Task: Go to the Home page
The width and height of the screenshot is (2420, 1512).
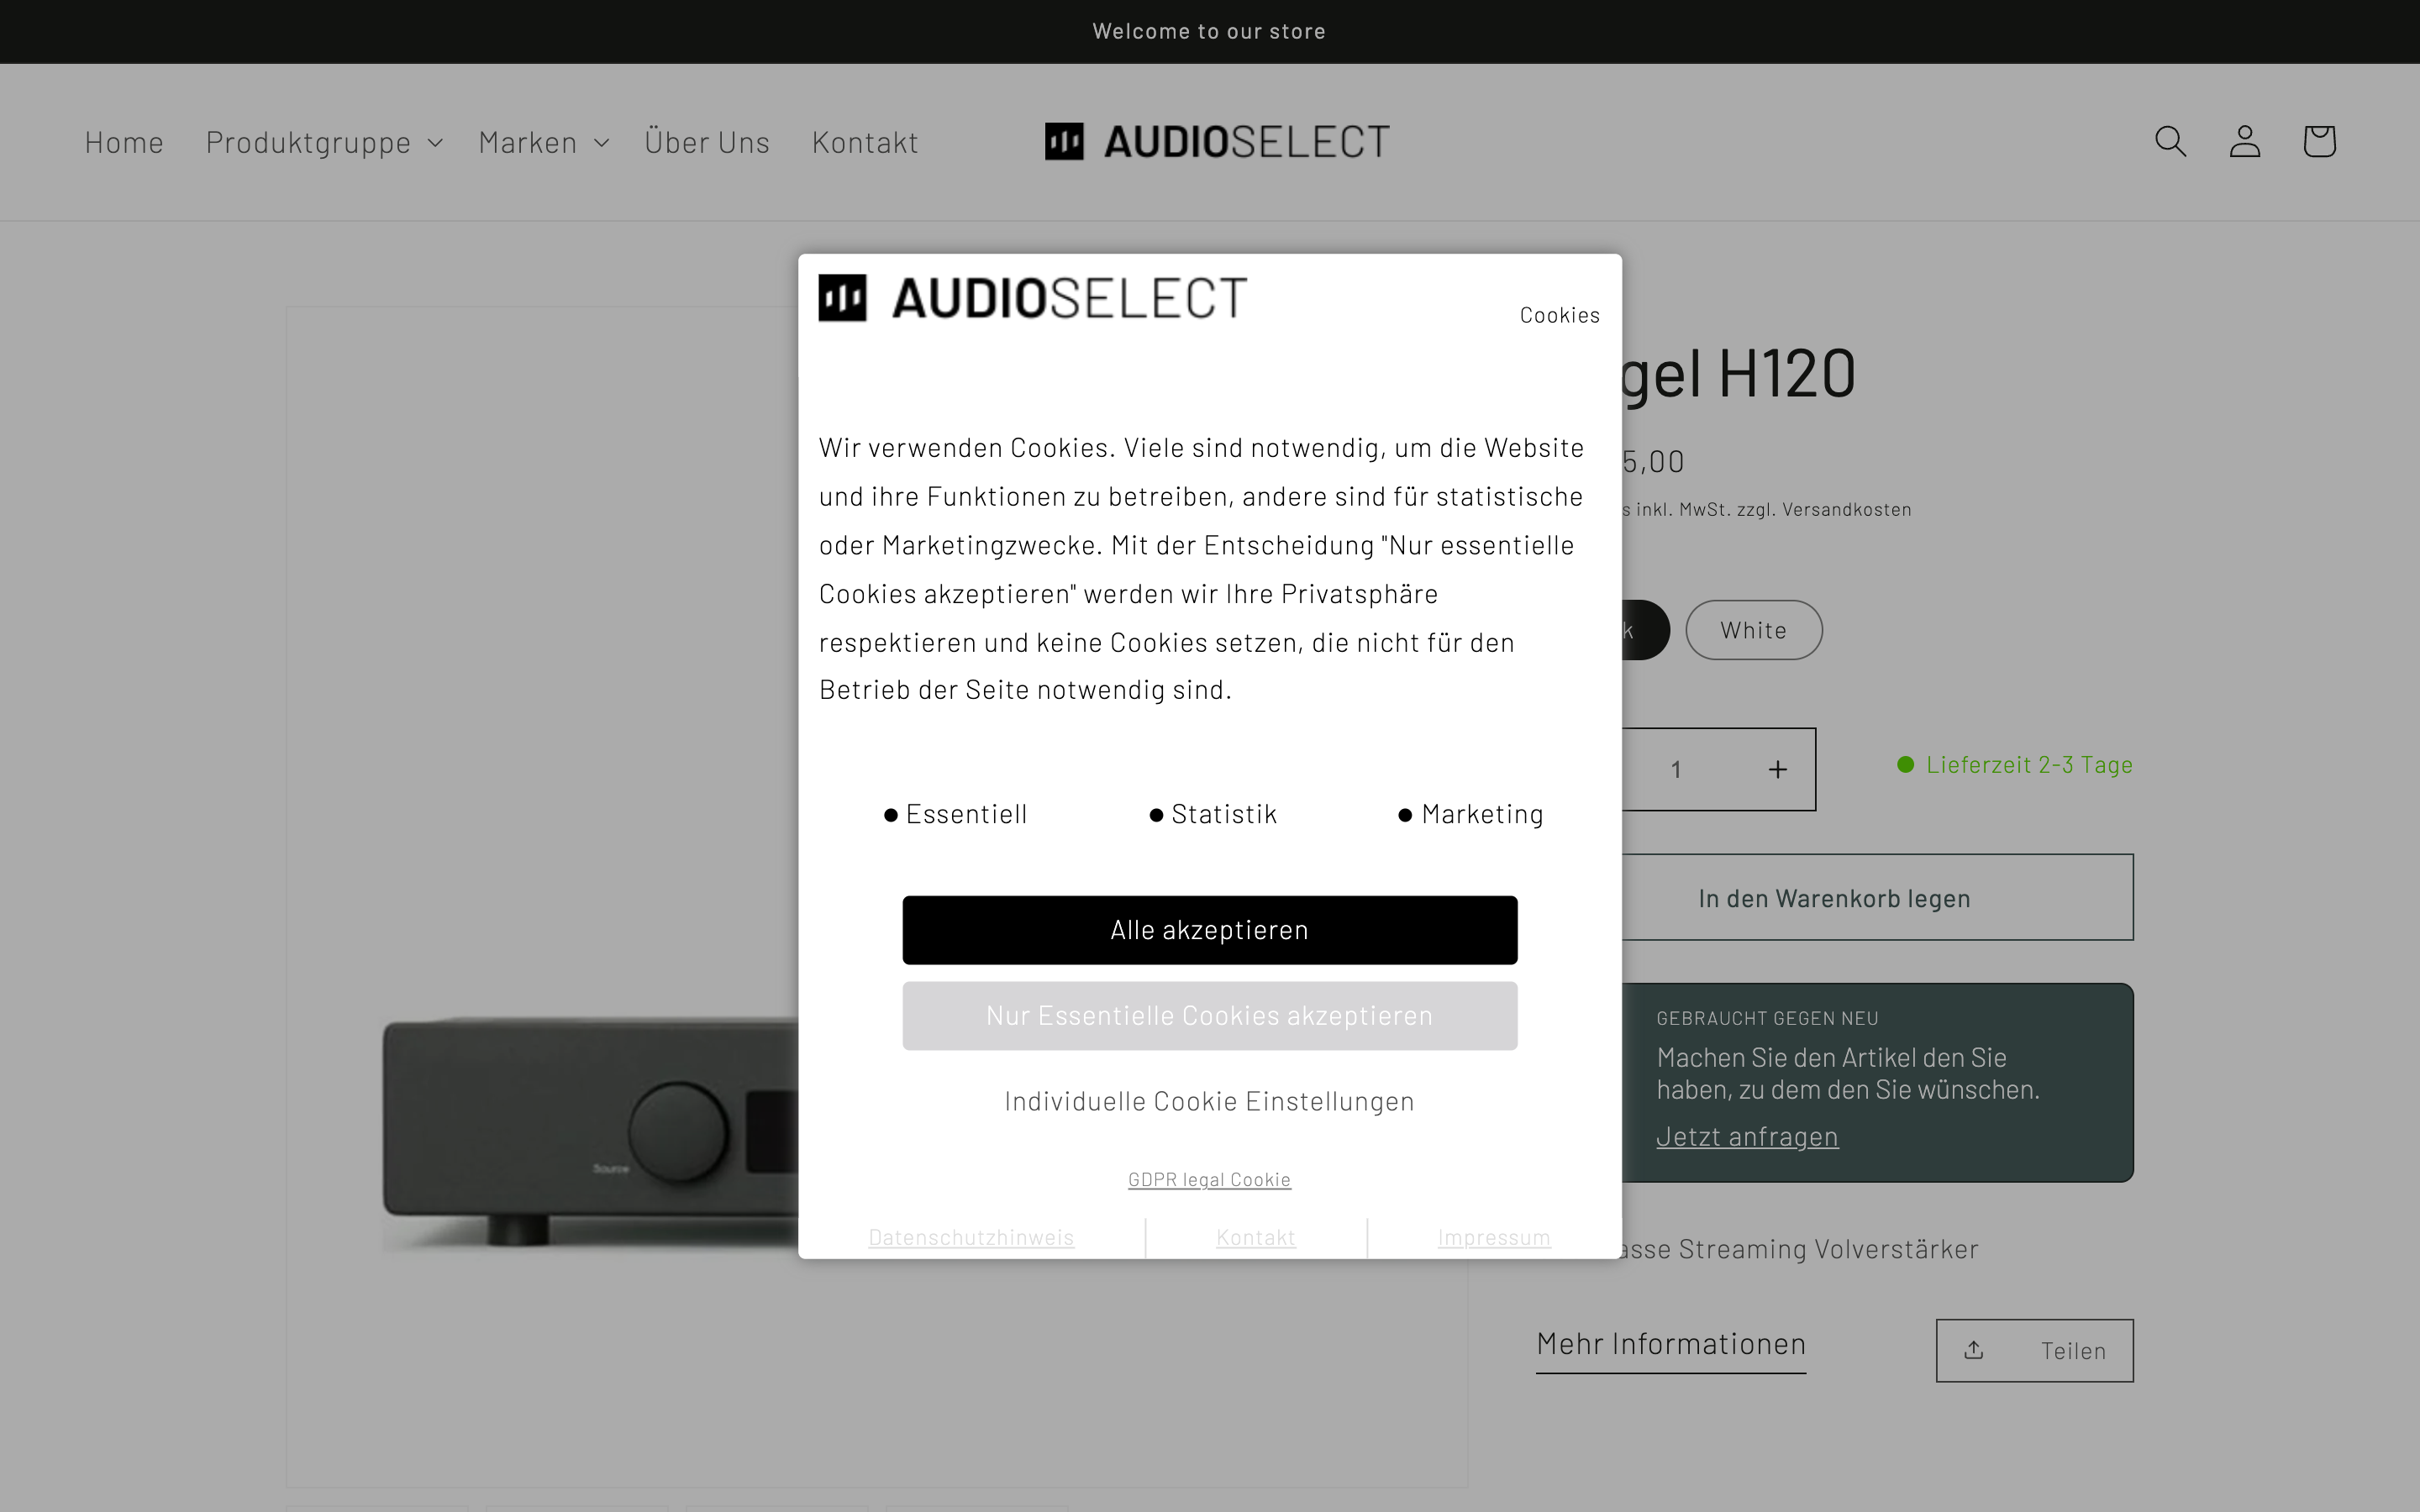Action: 124,142
